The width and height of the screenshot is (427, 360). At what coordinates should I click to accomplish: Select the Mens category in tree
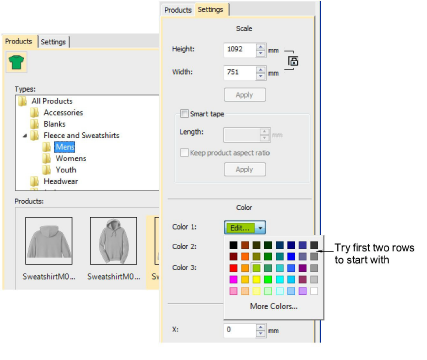pyautogui.click(x=65, y=147)
